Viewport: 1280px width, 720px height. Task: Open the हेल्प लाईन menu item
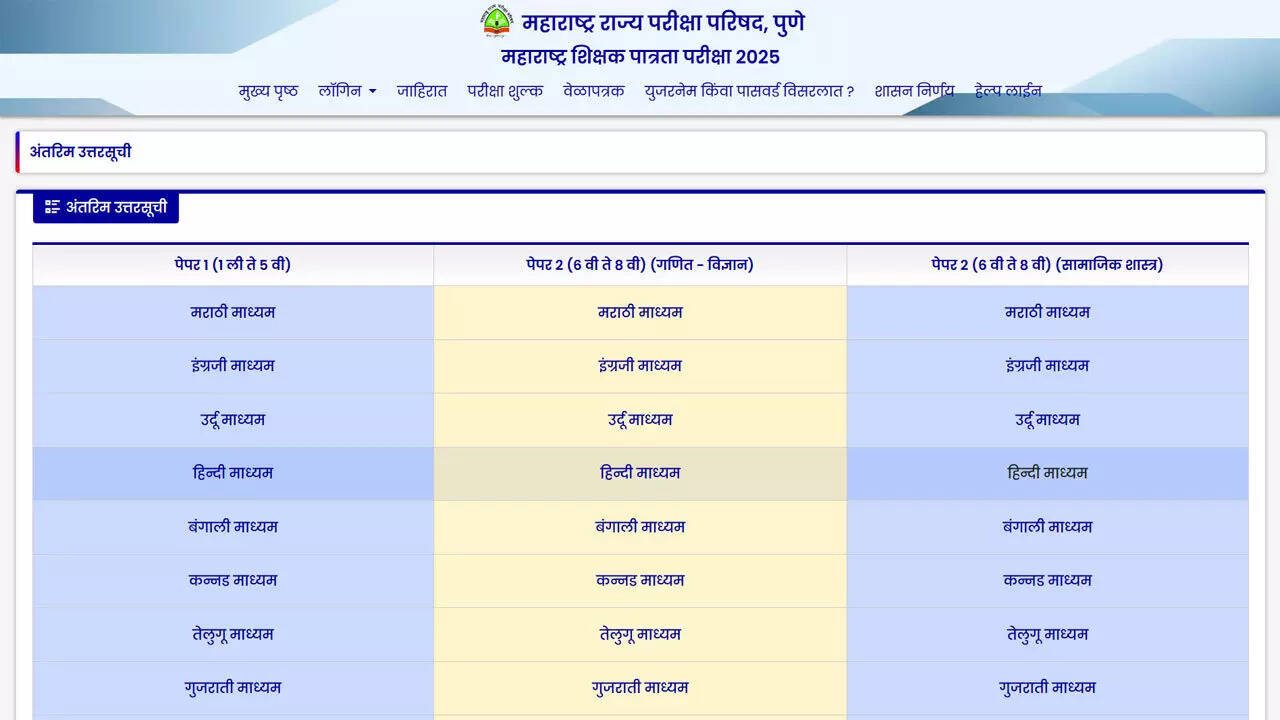click(x=1008, y=91)
